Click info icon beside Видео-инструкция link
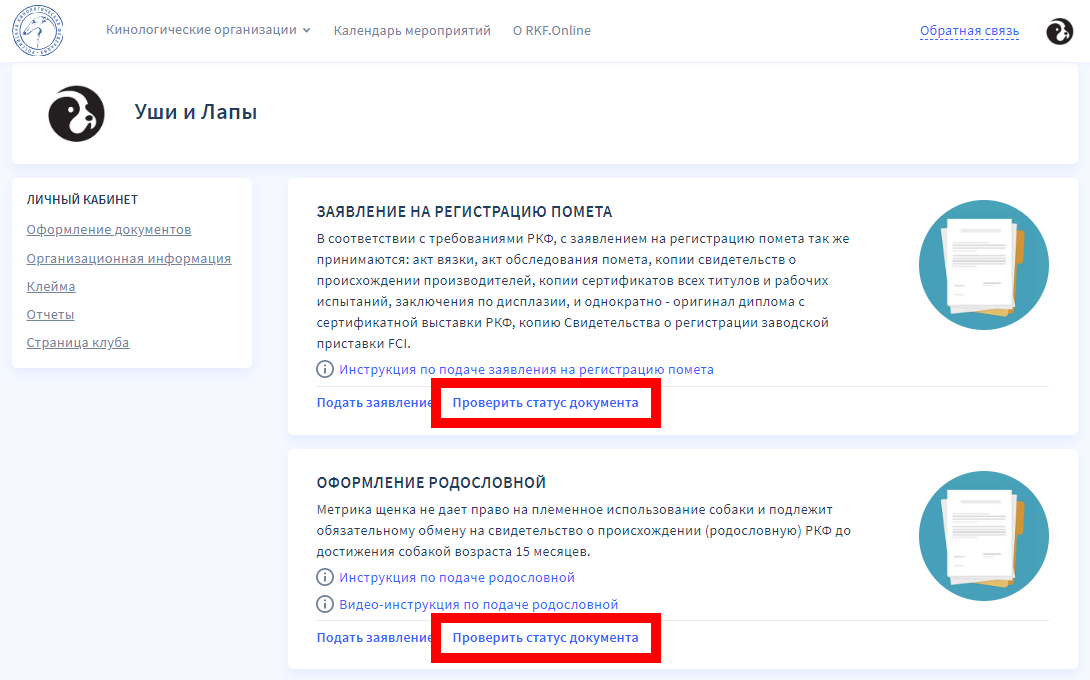 [325, 604]
